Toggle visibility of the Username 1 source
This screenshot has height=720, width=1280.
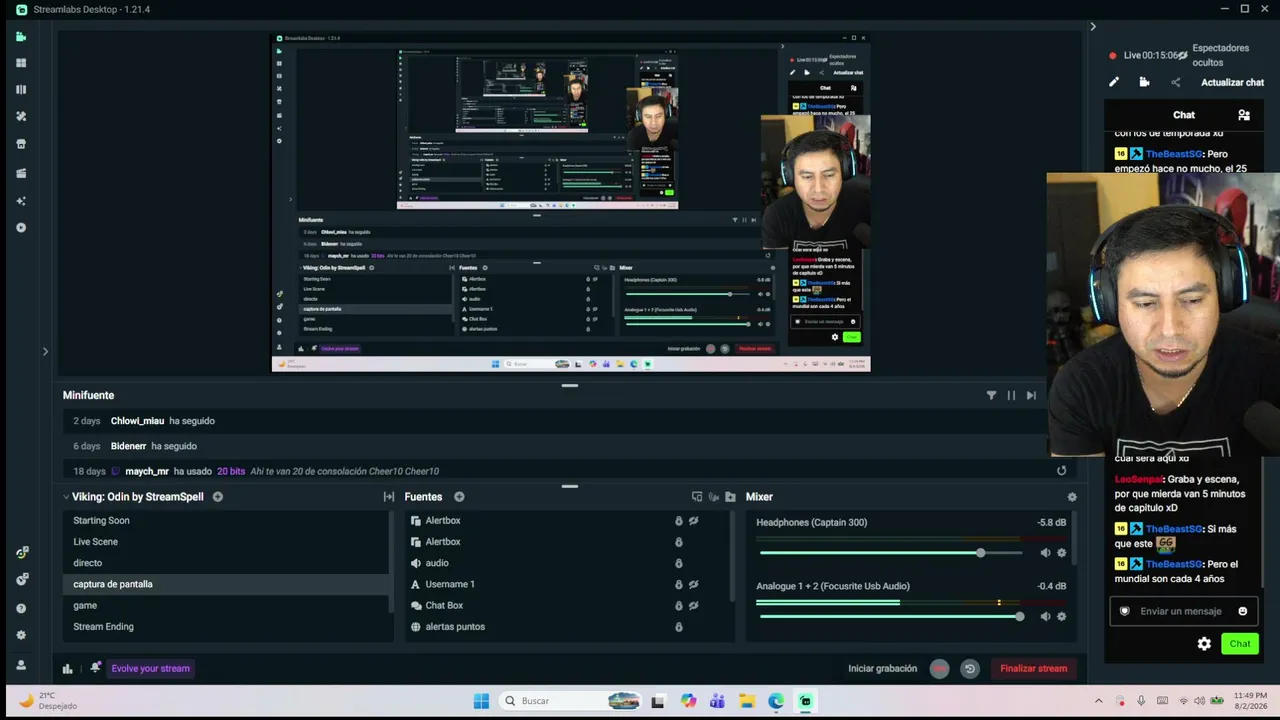693,584
